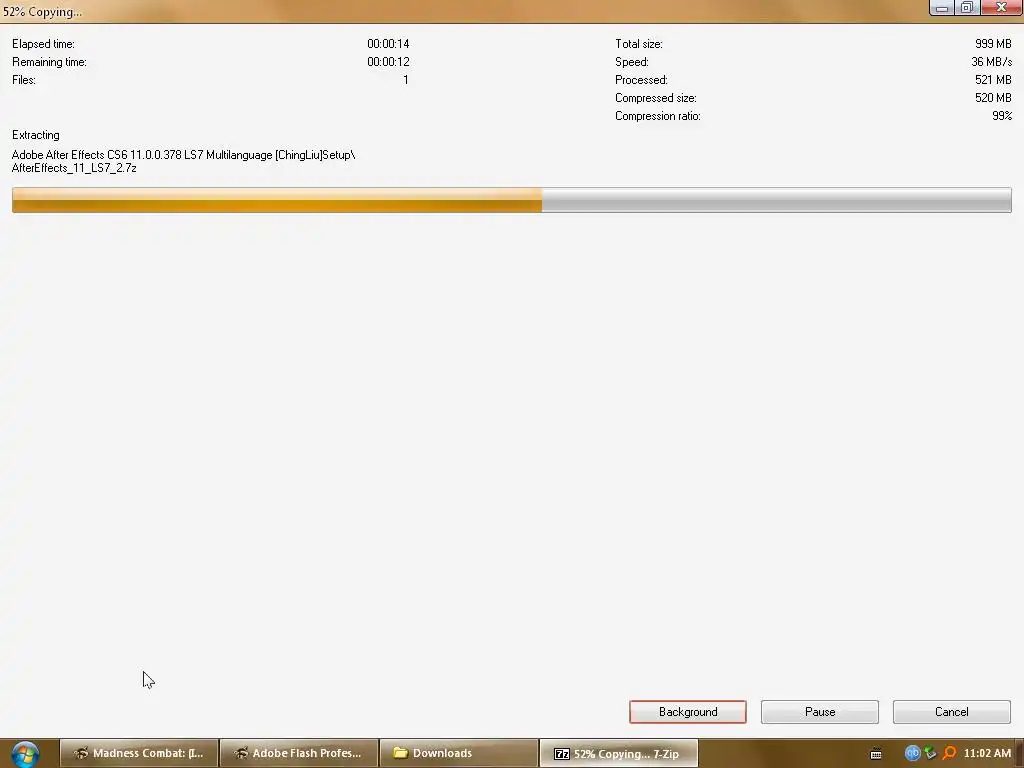This screenshot has height=768, width=1024.
Task: Restore down the 7-Zip window
Action: (967, 8)
